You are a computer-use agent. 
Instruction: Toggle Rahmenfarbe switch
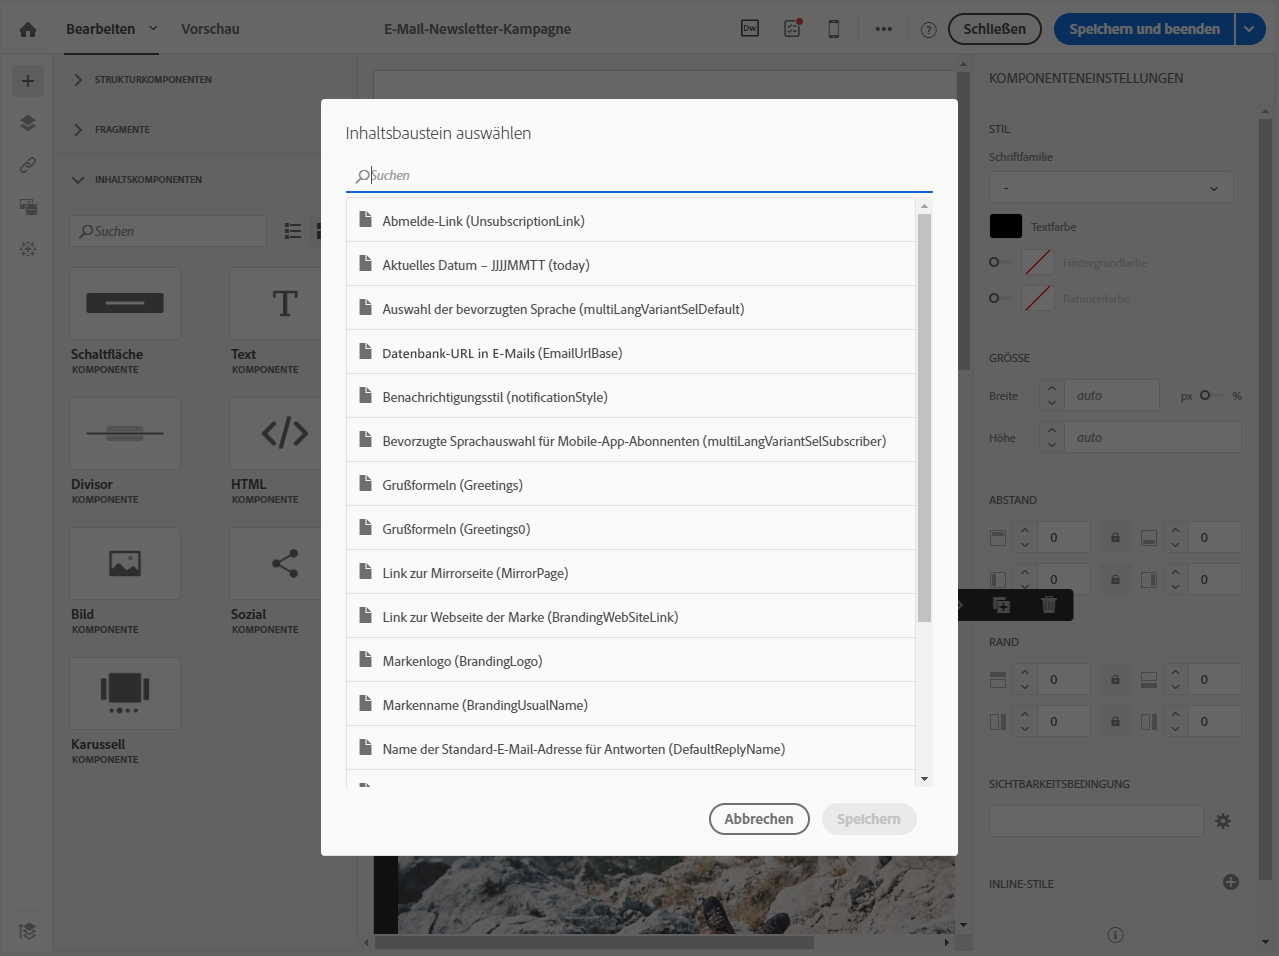tap(1001, 298)
